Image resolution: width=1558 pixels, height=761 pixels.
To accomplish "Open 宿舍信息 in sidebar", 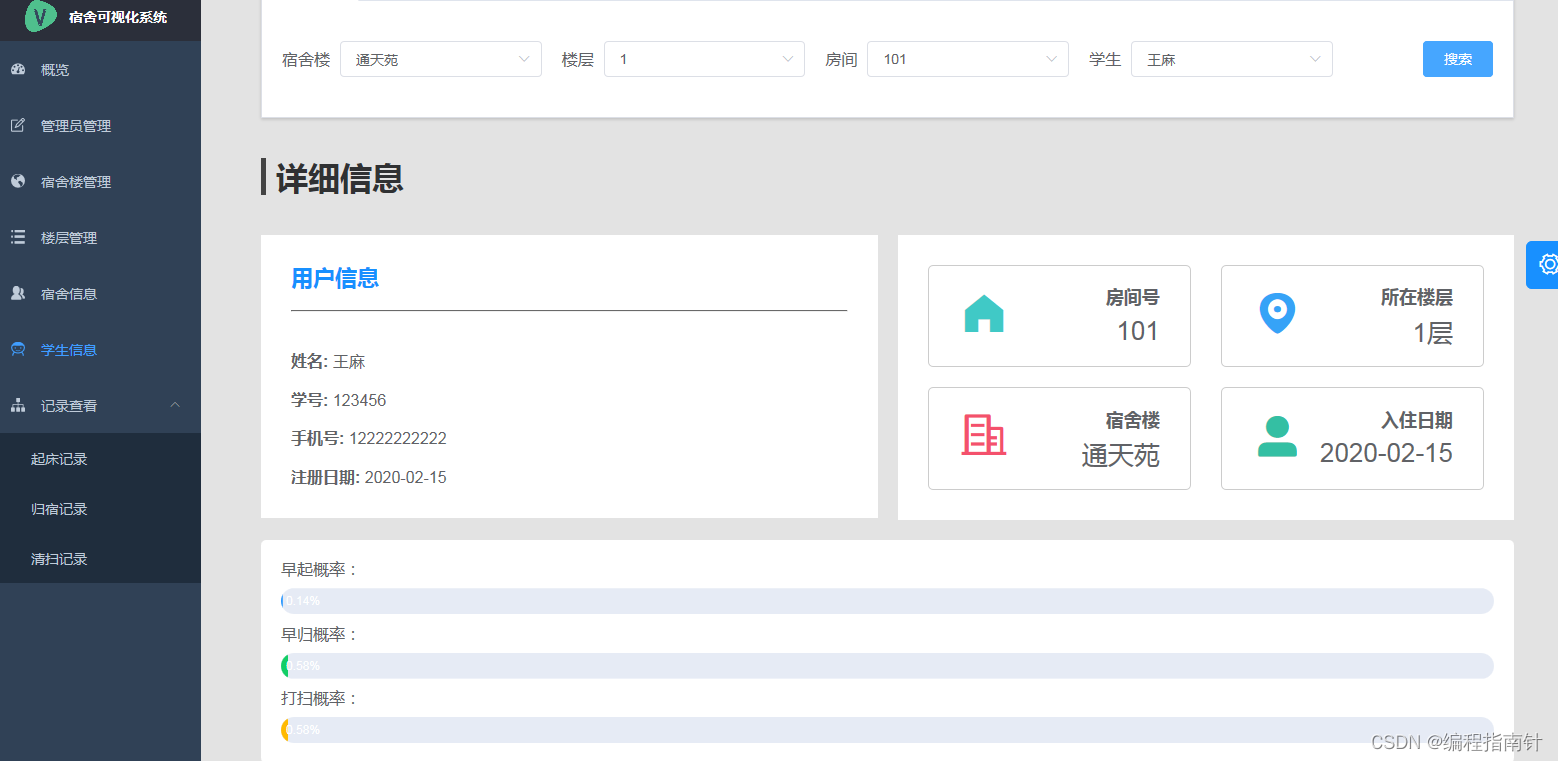I will click(100, 294).
